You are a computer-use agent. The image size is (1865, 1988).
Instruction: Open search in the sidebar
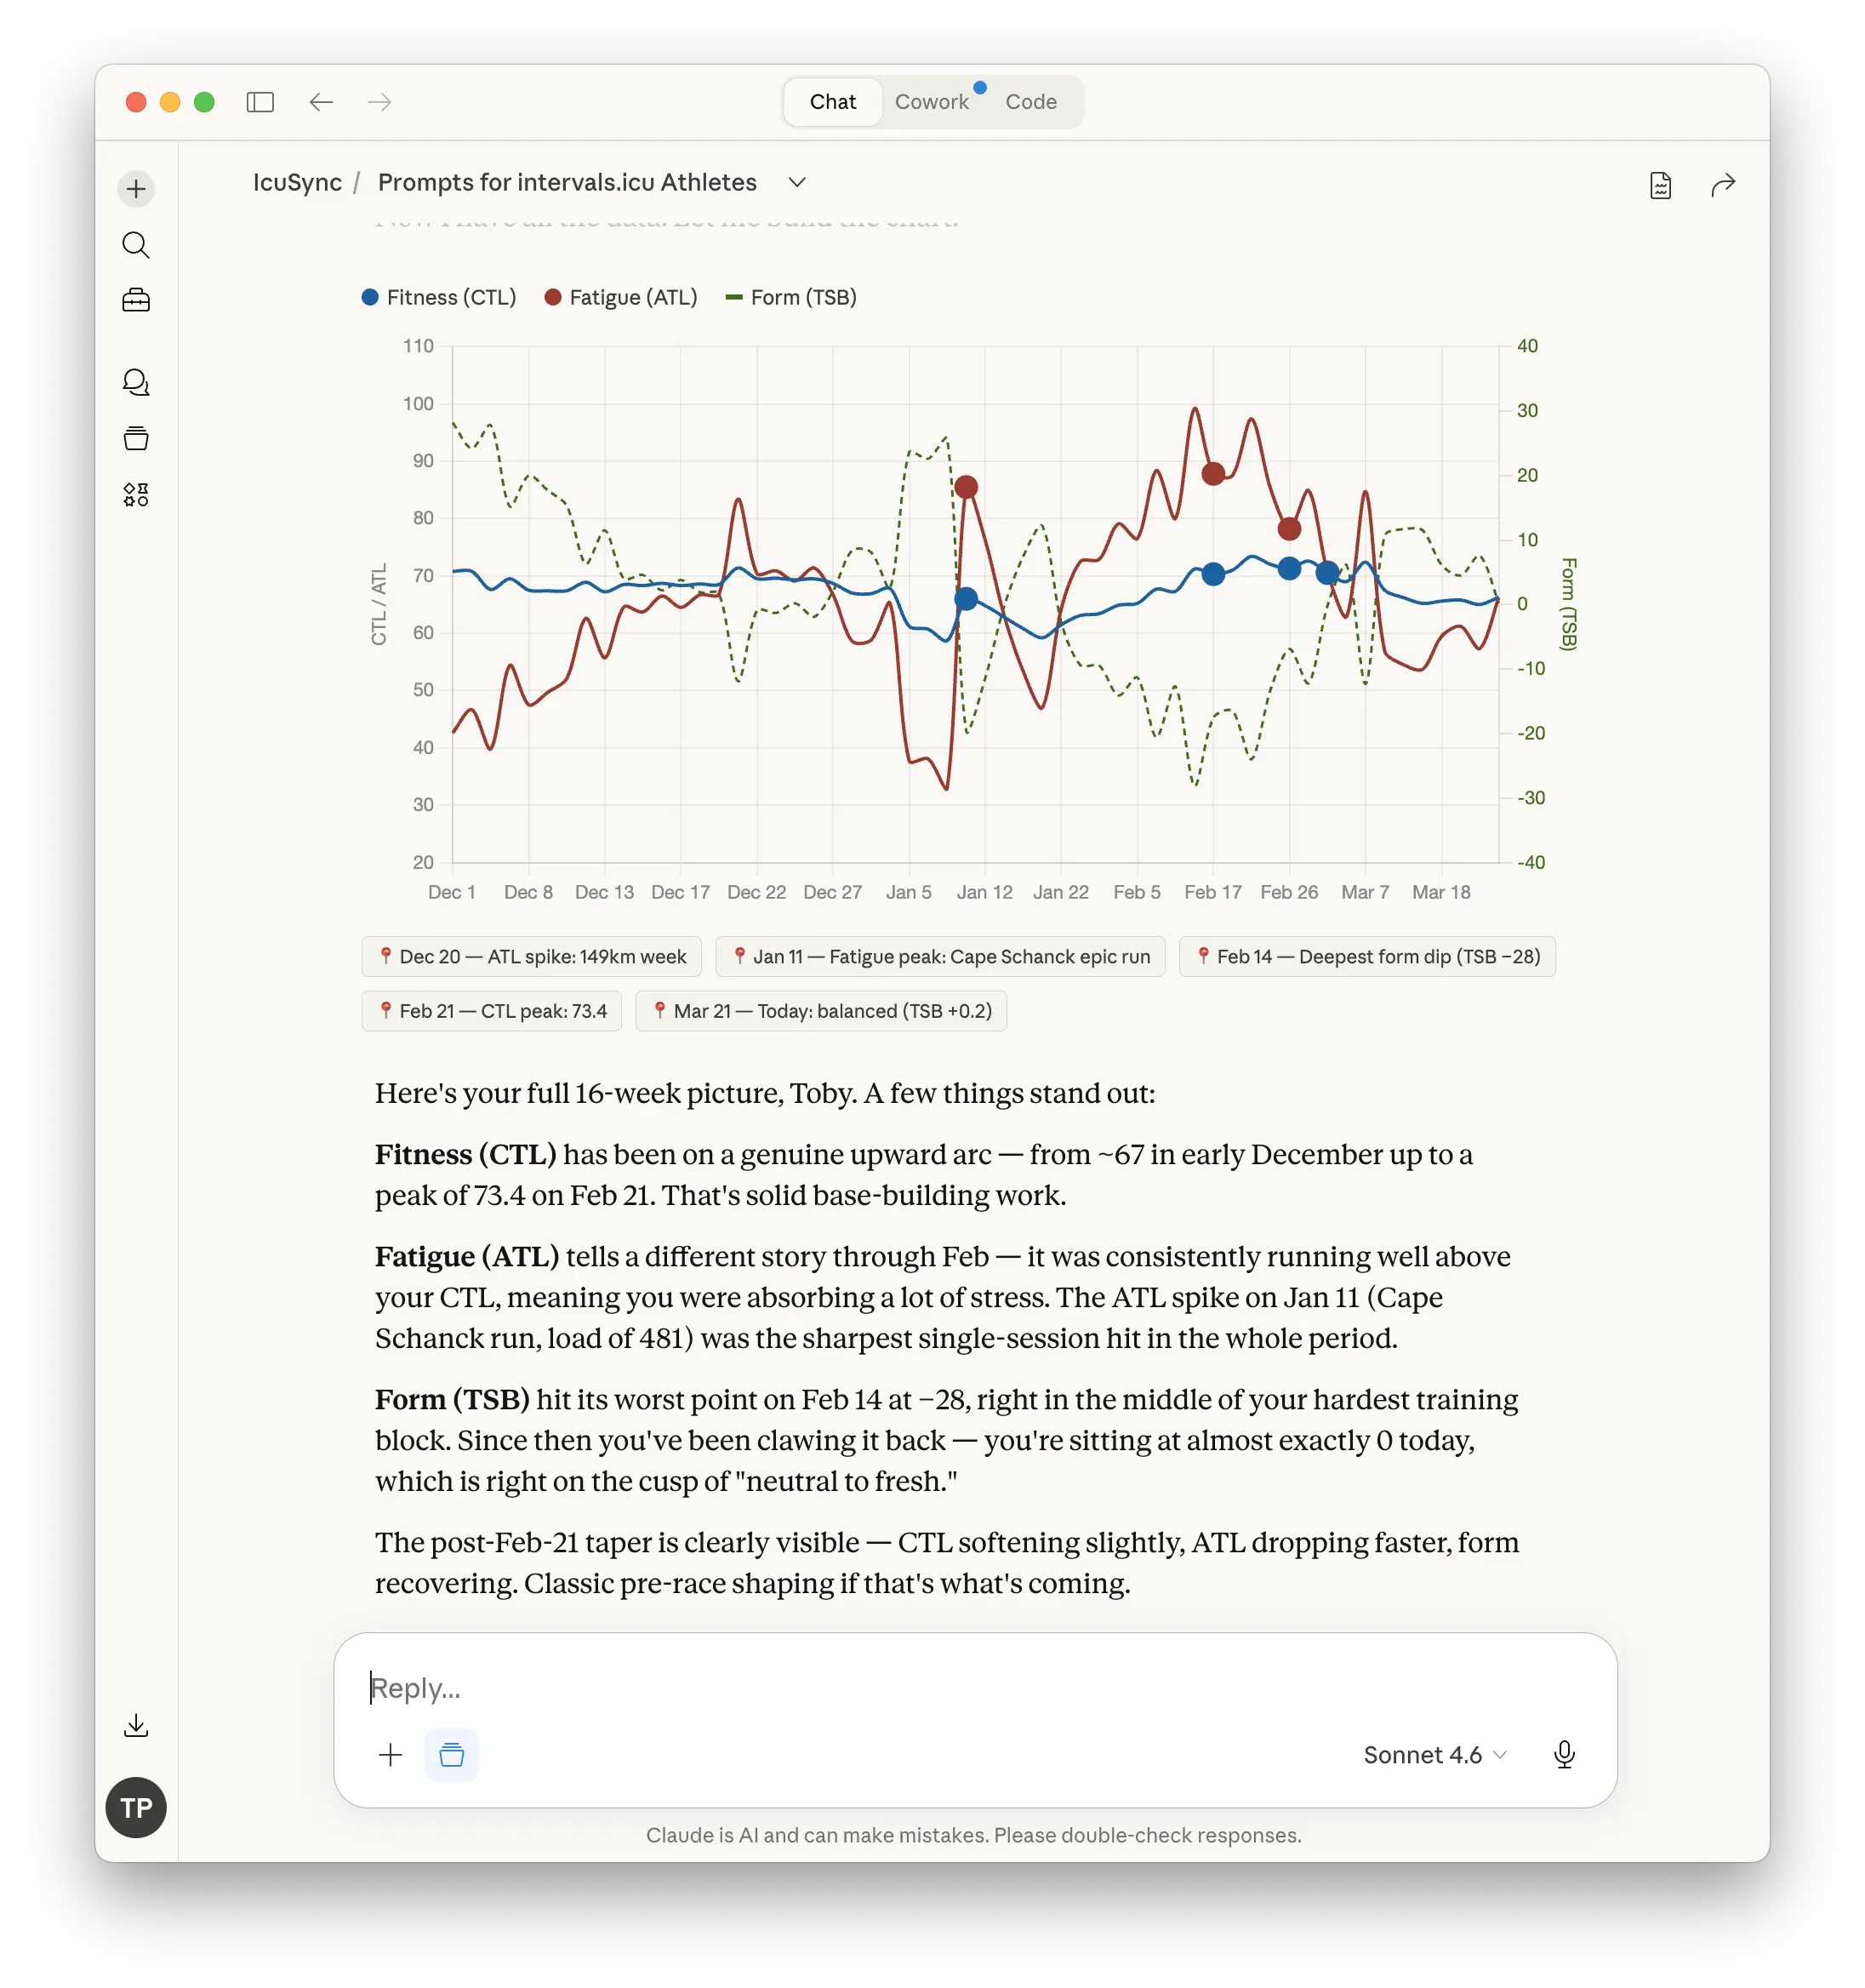[136, 245]
